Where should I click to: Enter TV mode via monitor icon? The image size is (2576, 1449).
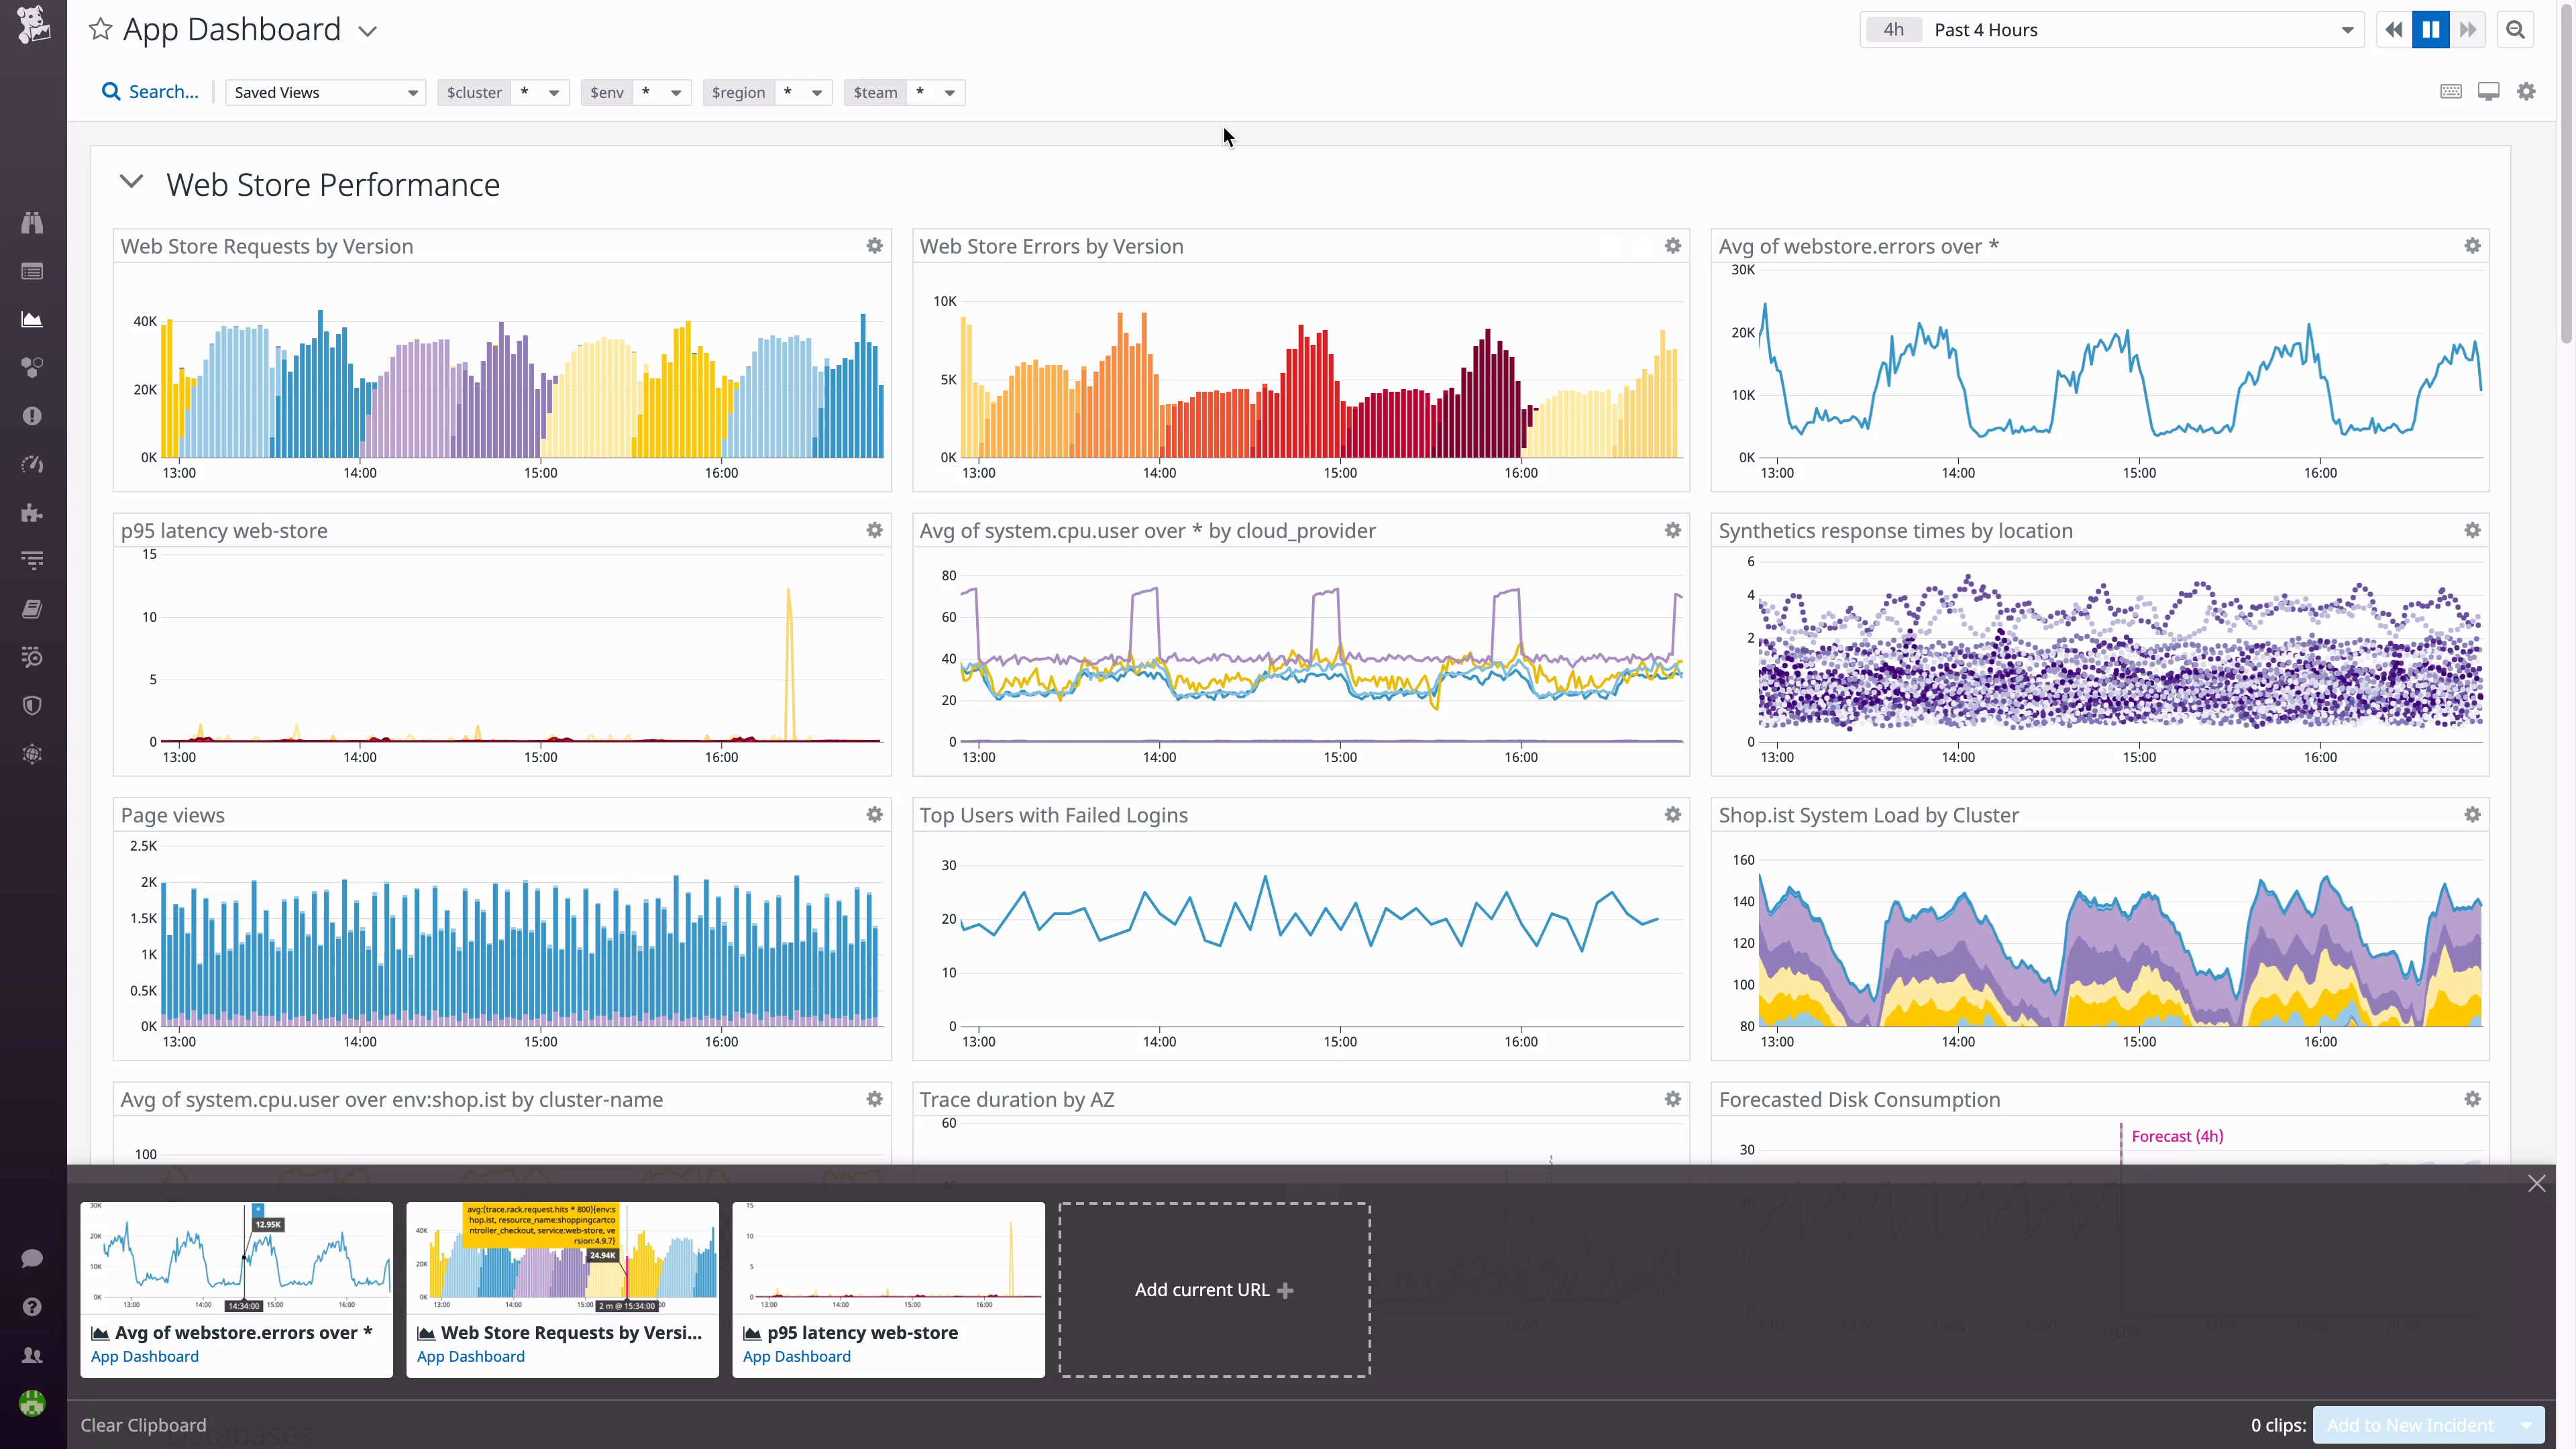pyautogui.click(x=2488, y=92)
